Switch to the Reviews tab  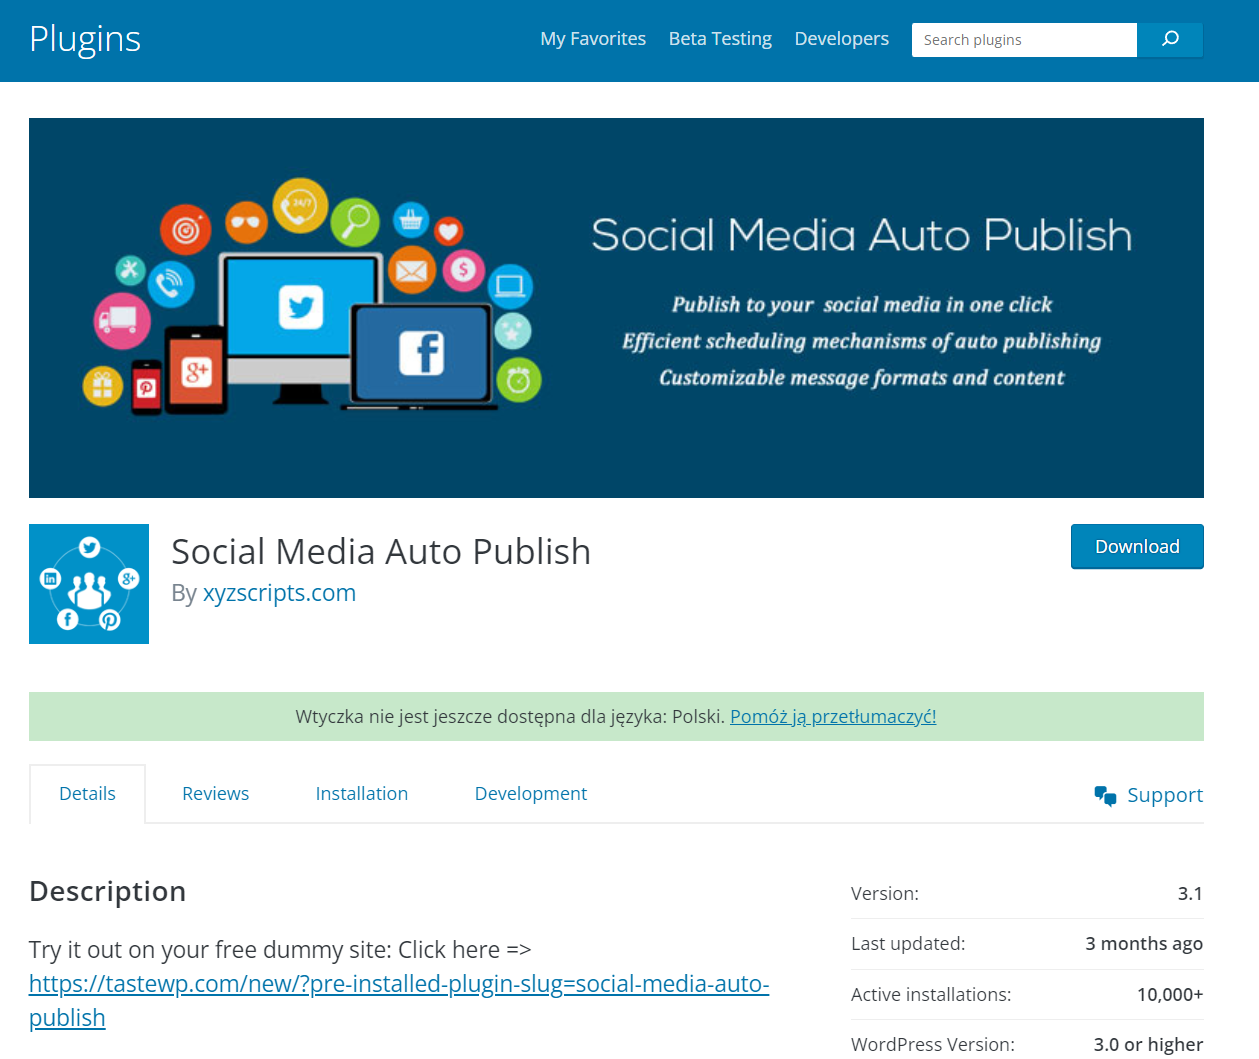(215, 794)
